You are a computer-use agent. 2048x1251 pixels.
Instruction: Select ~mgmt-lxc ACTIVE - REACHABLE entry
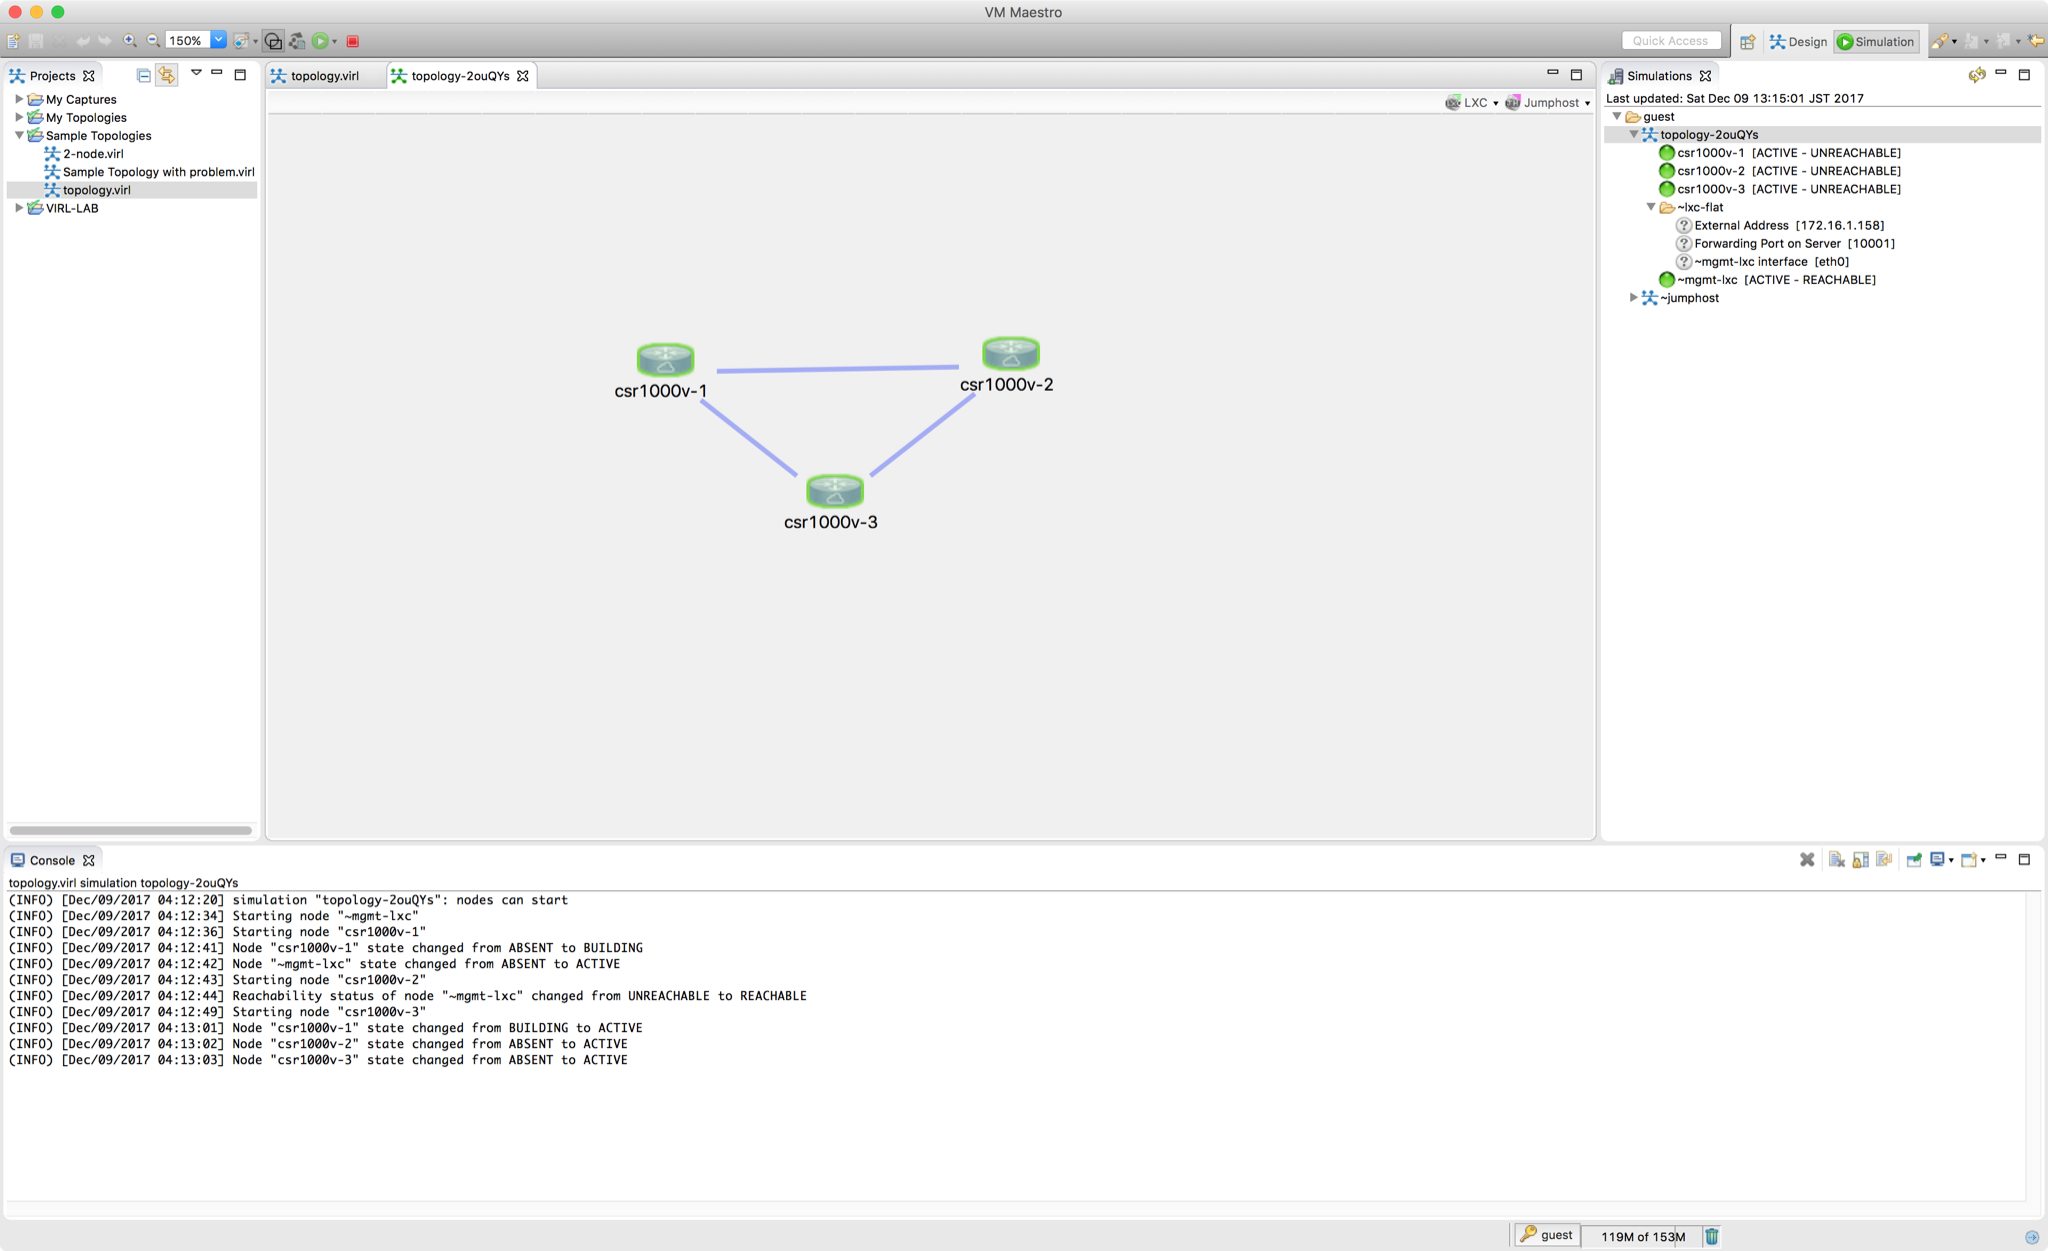(1767, 280)
